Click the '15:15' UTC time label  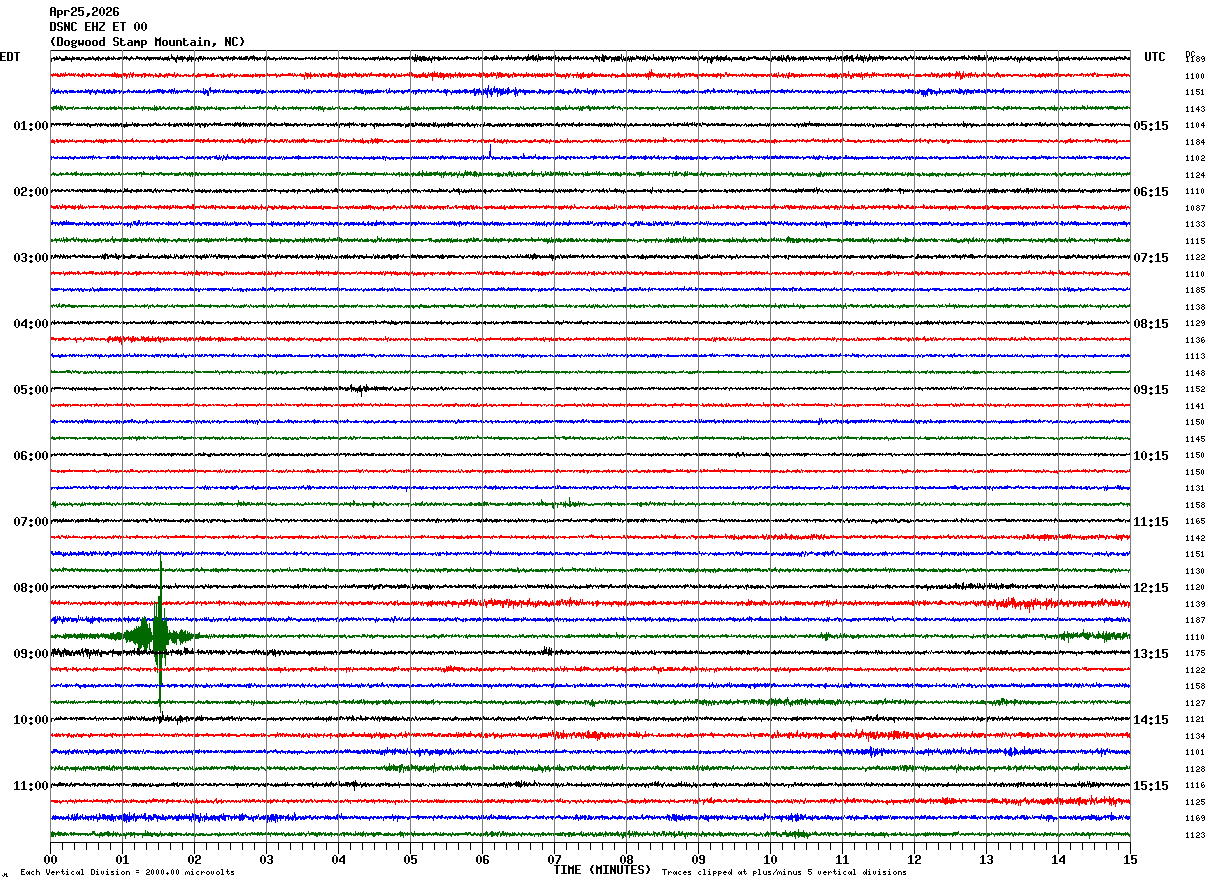pos(1150,786)
